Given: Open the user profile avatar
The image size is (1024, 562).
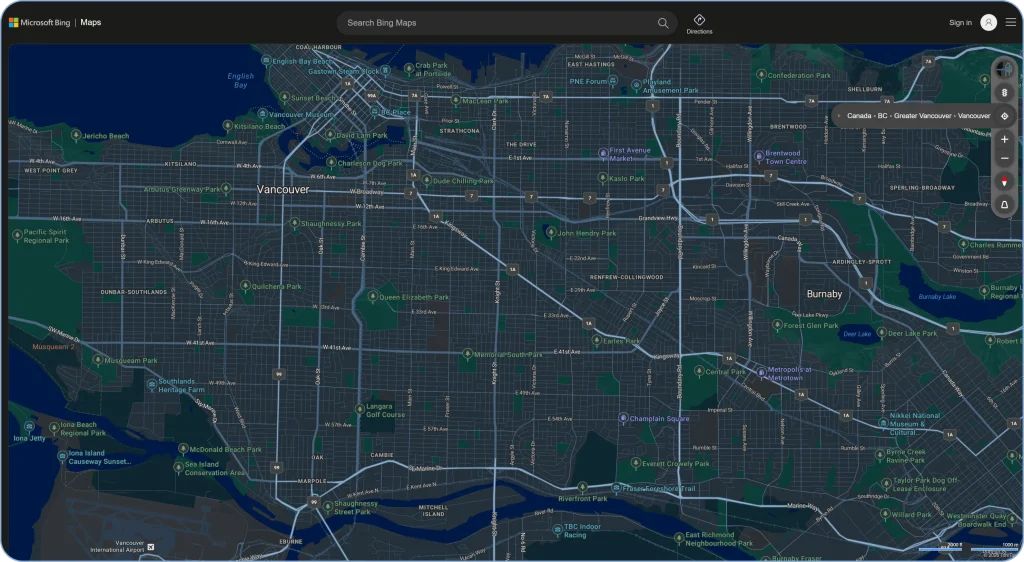Looking at the screenshot, I should [989, 23].
